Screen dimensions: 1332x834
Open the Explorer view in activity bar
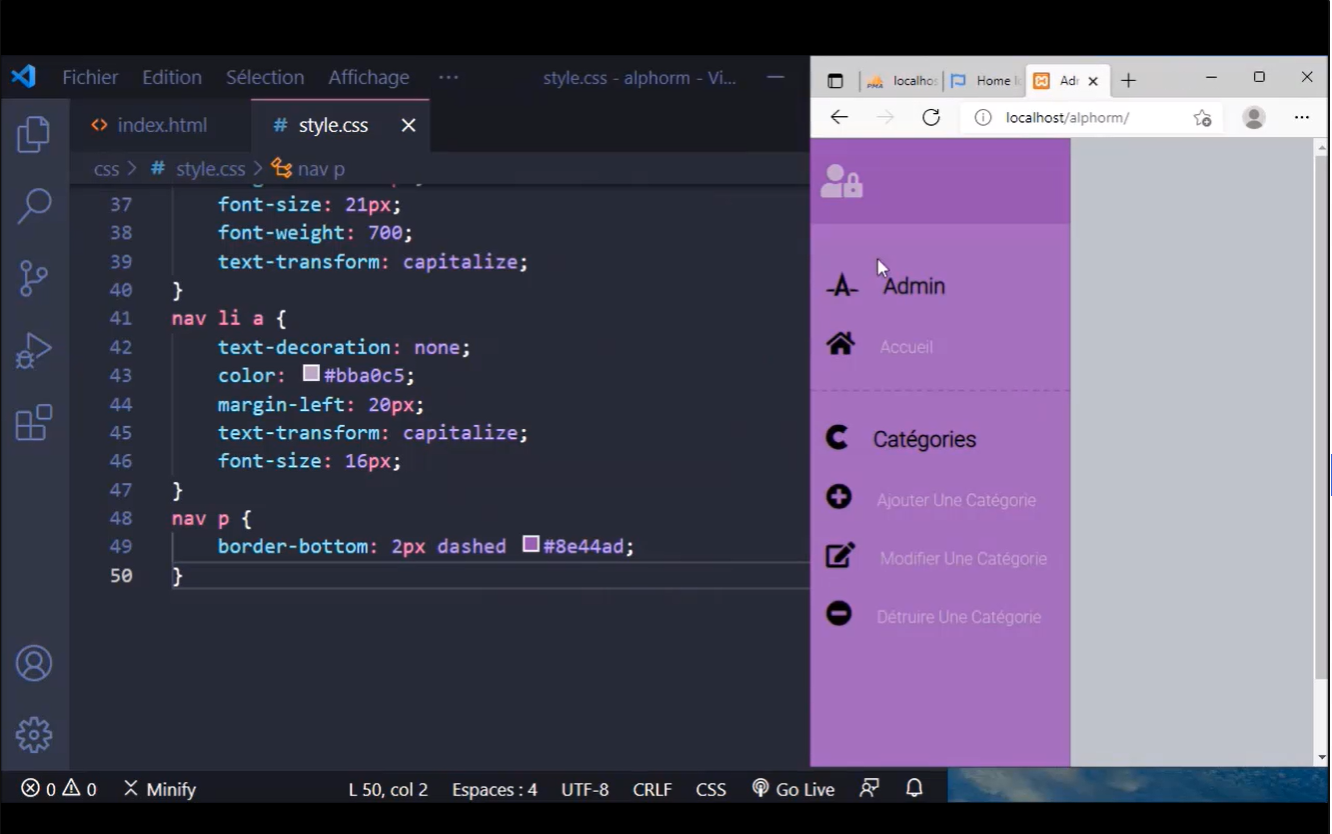(34, 135)
